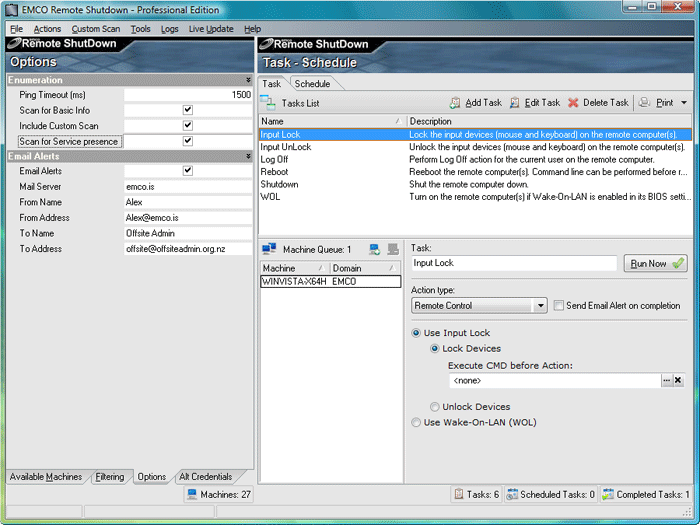The width and height of the screenshot is (700, 525).
Task: Select the WOL task row
Action: [x=475, y=196]
